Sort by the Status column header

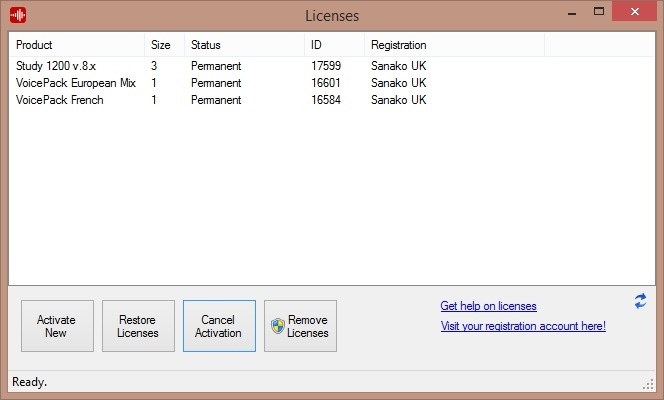click(245, 45)
